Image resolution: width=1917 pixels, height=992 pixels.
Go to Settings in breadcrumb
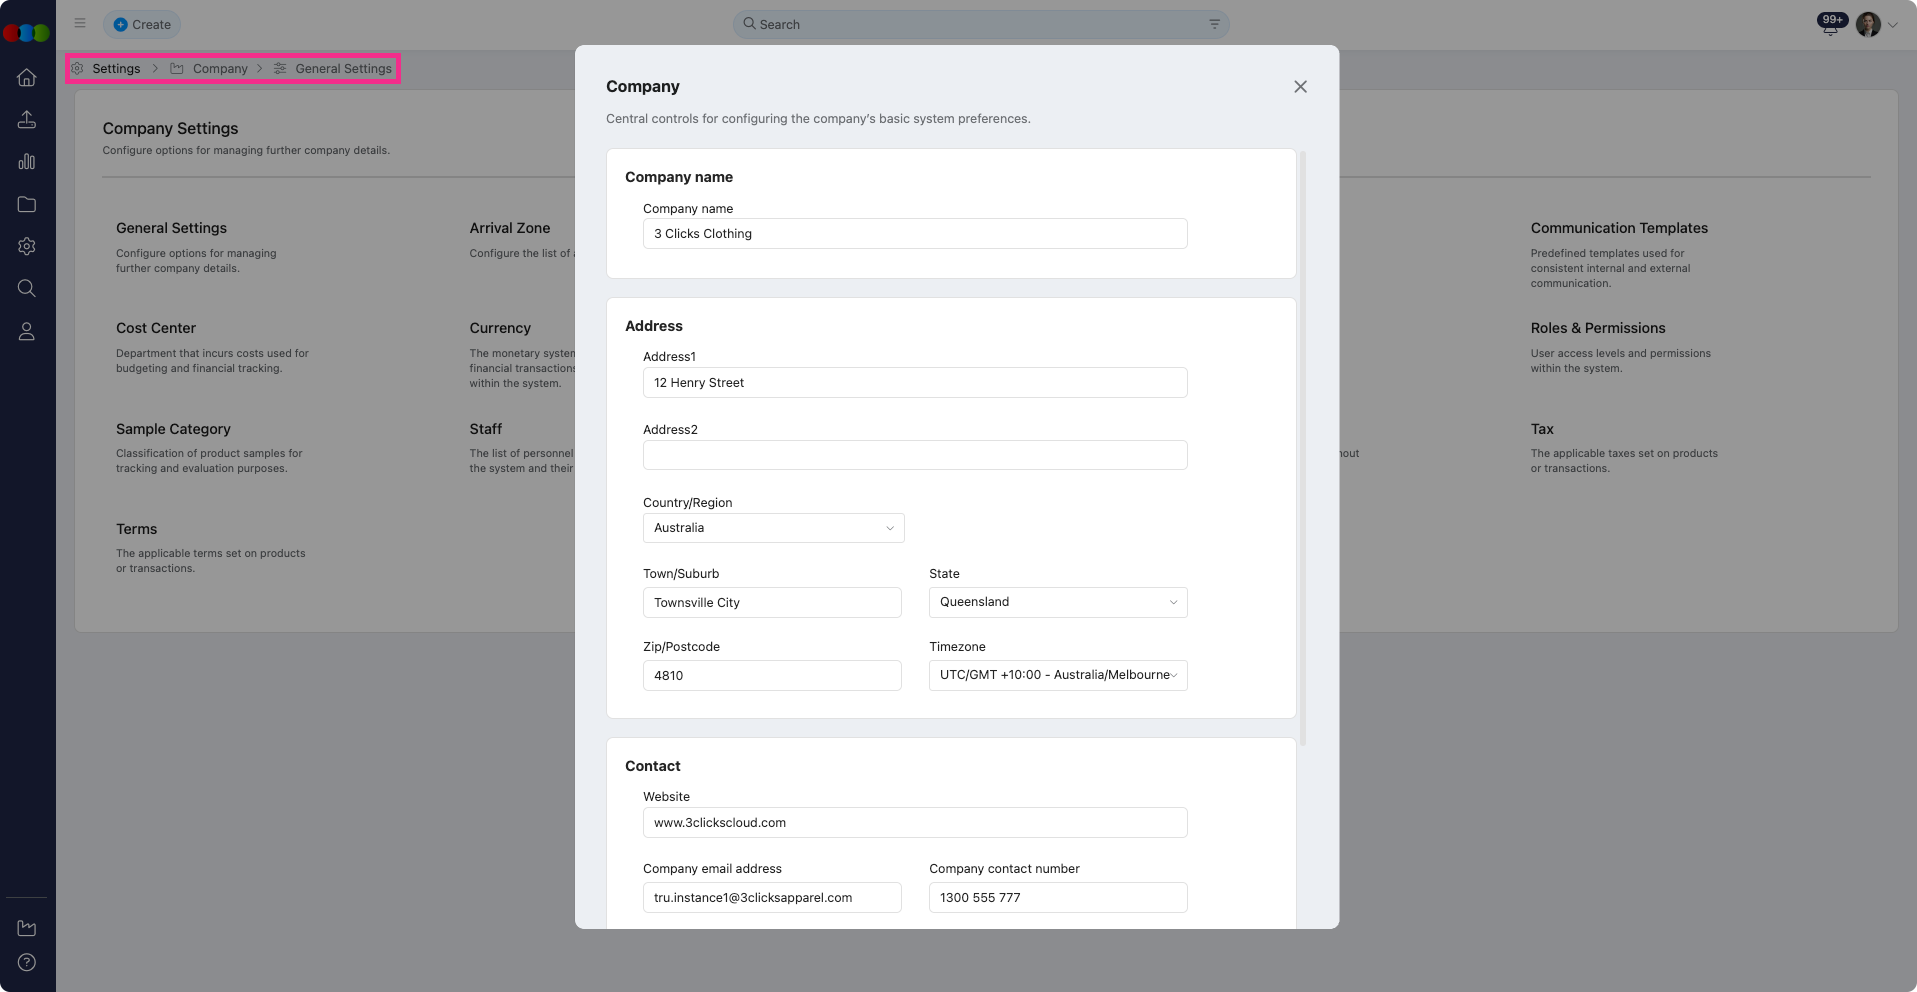[116, 69]
